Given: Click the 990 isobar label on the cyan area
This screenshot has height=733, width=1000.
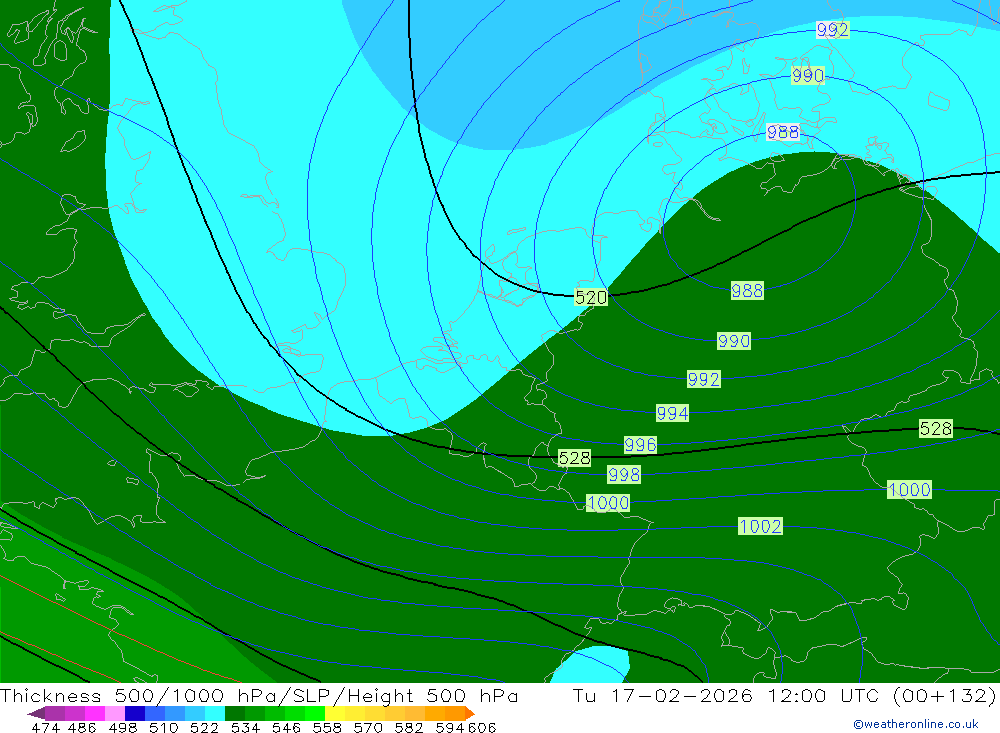Looking at the screenshot, I should 807,75.
